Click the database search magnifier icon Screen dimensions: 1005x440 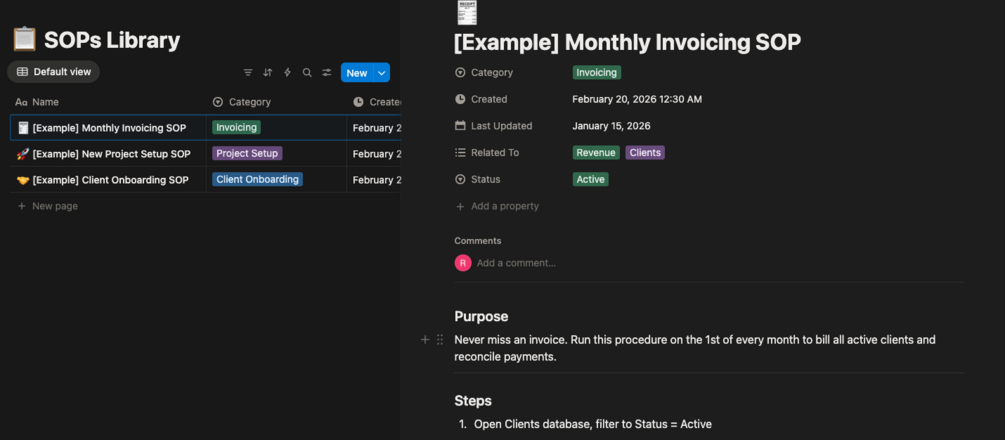(x=307, y=73)
